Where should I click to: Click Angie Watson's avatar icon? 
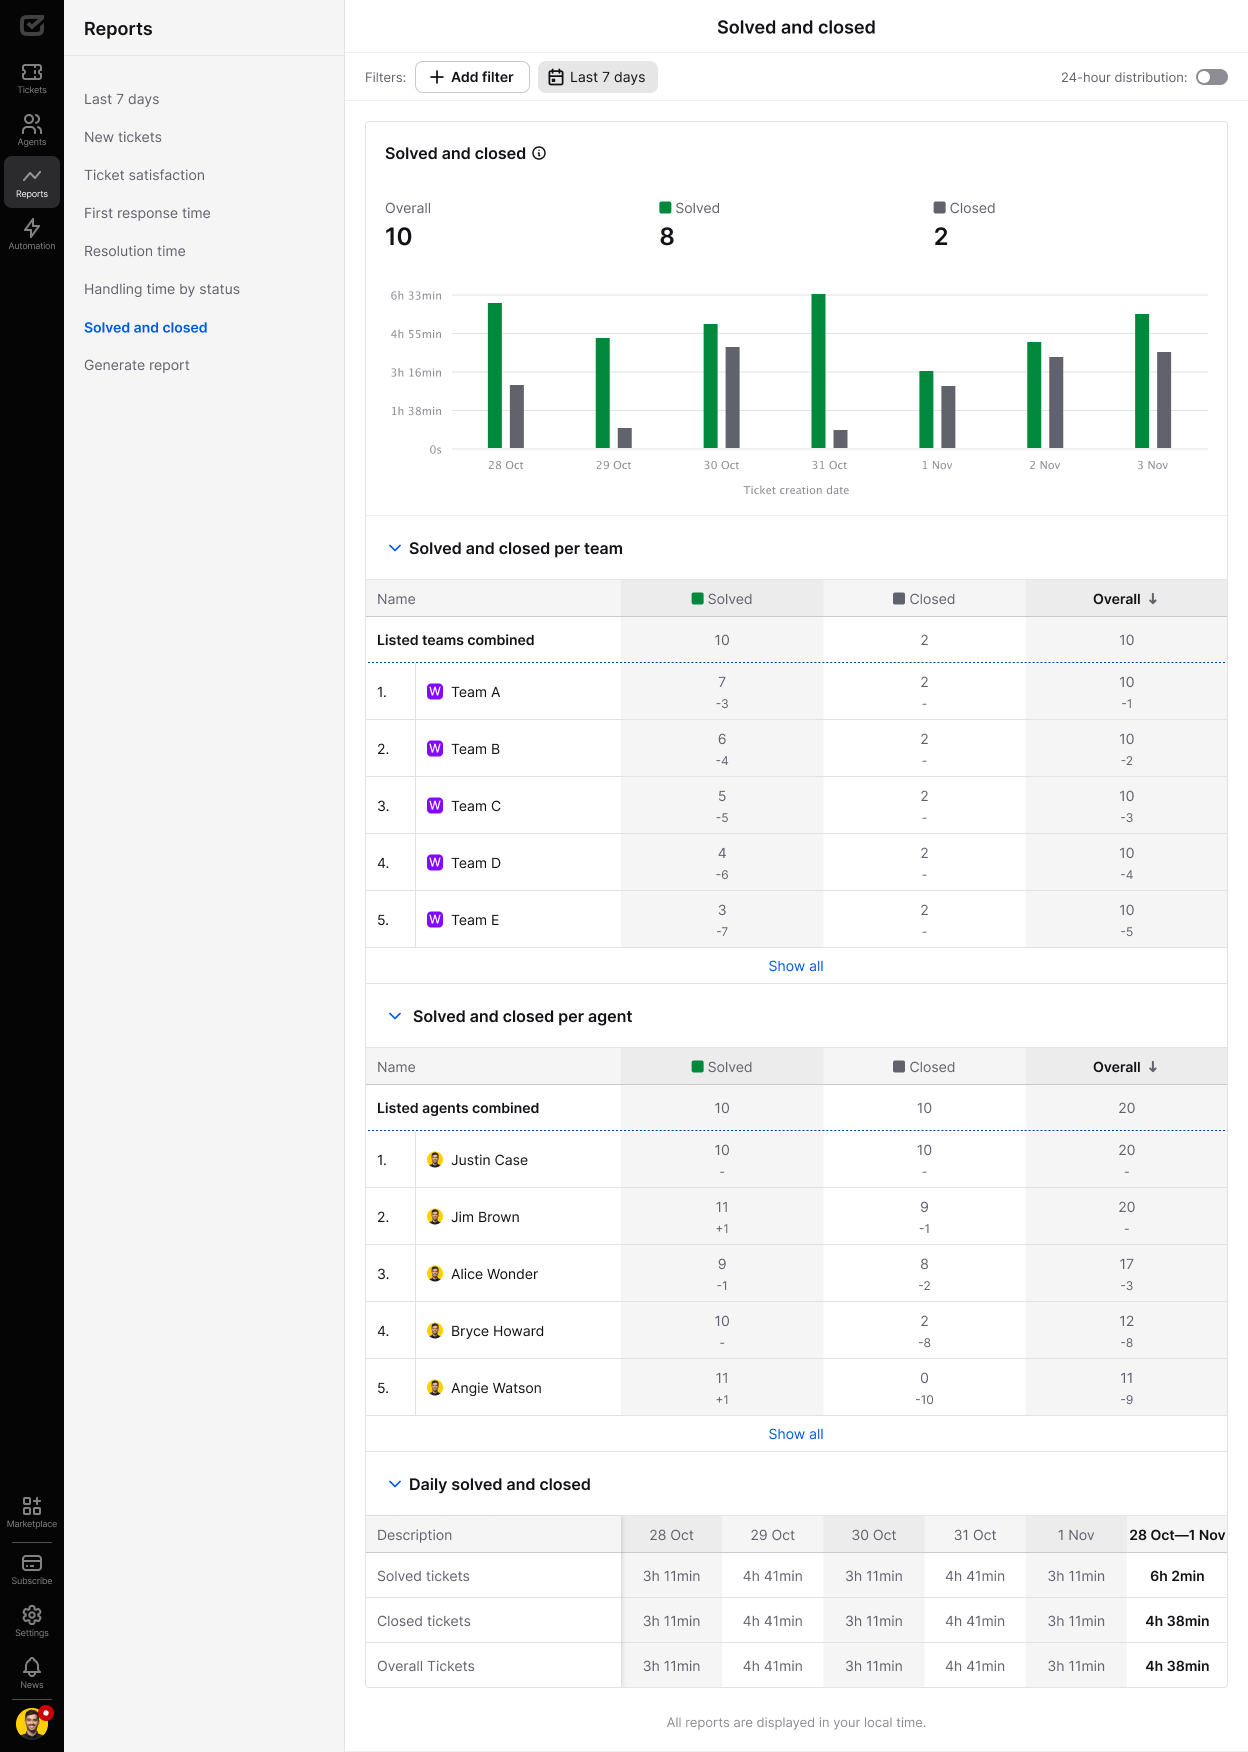point(435,1388)
